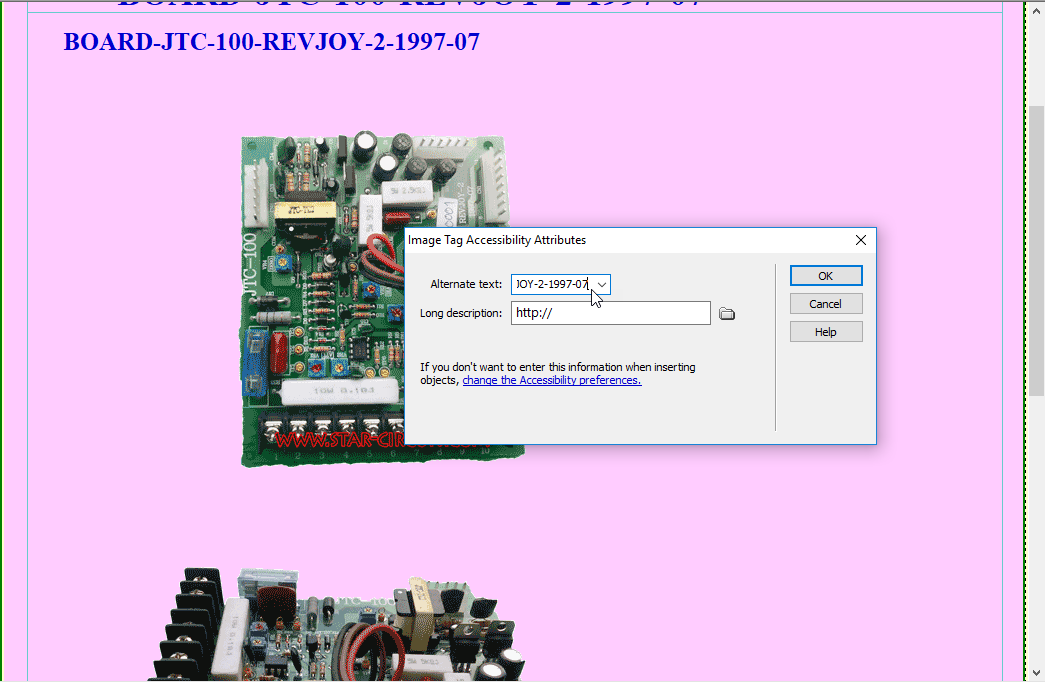Image resolution: width=1045 pixels, height=683 pixels.
Task: Click the vertical scrollbar thumb of the document
Action: click(1036, 250)
